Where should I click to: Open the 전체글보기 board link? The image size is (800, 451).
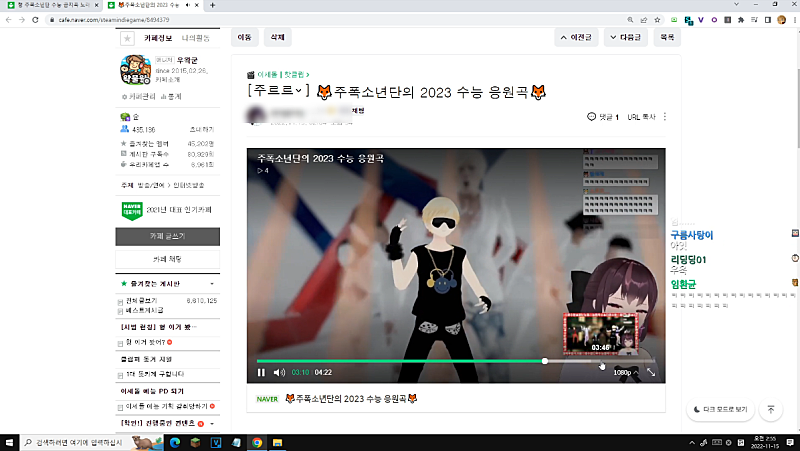click(141, 301)
